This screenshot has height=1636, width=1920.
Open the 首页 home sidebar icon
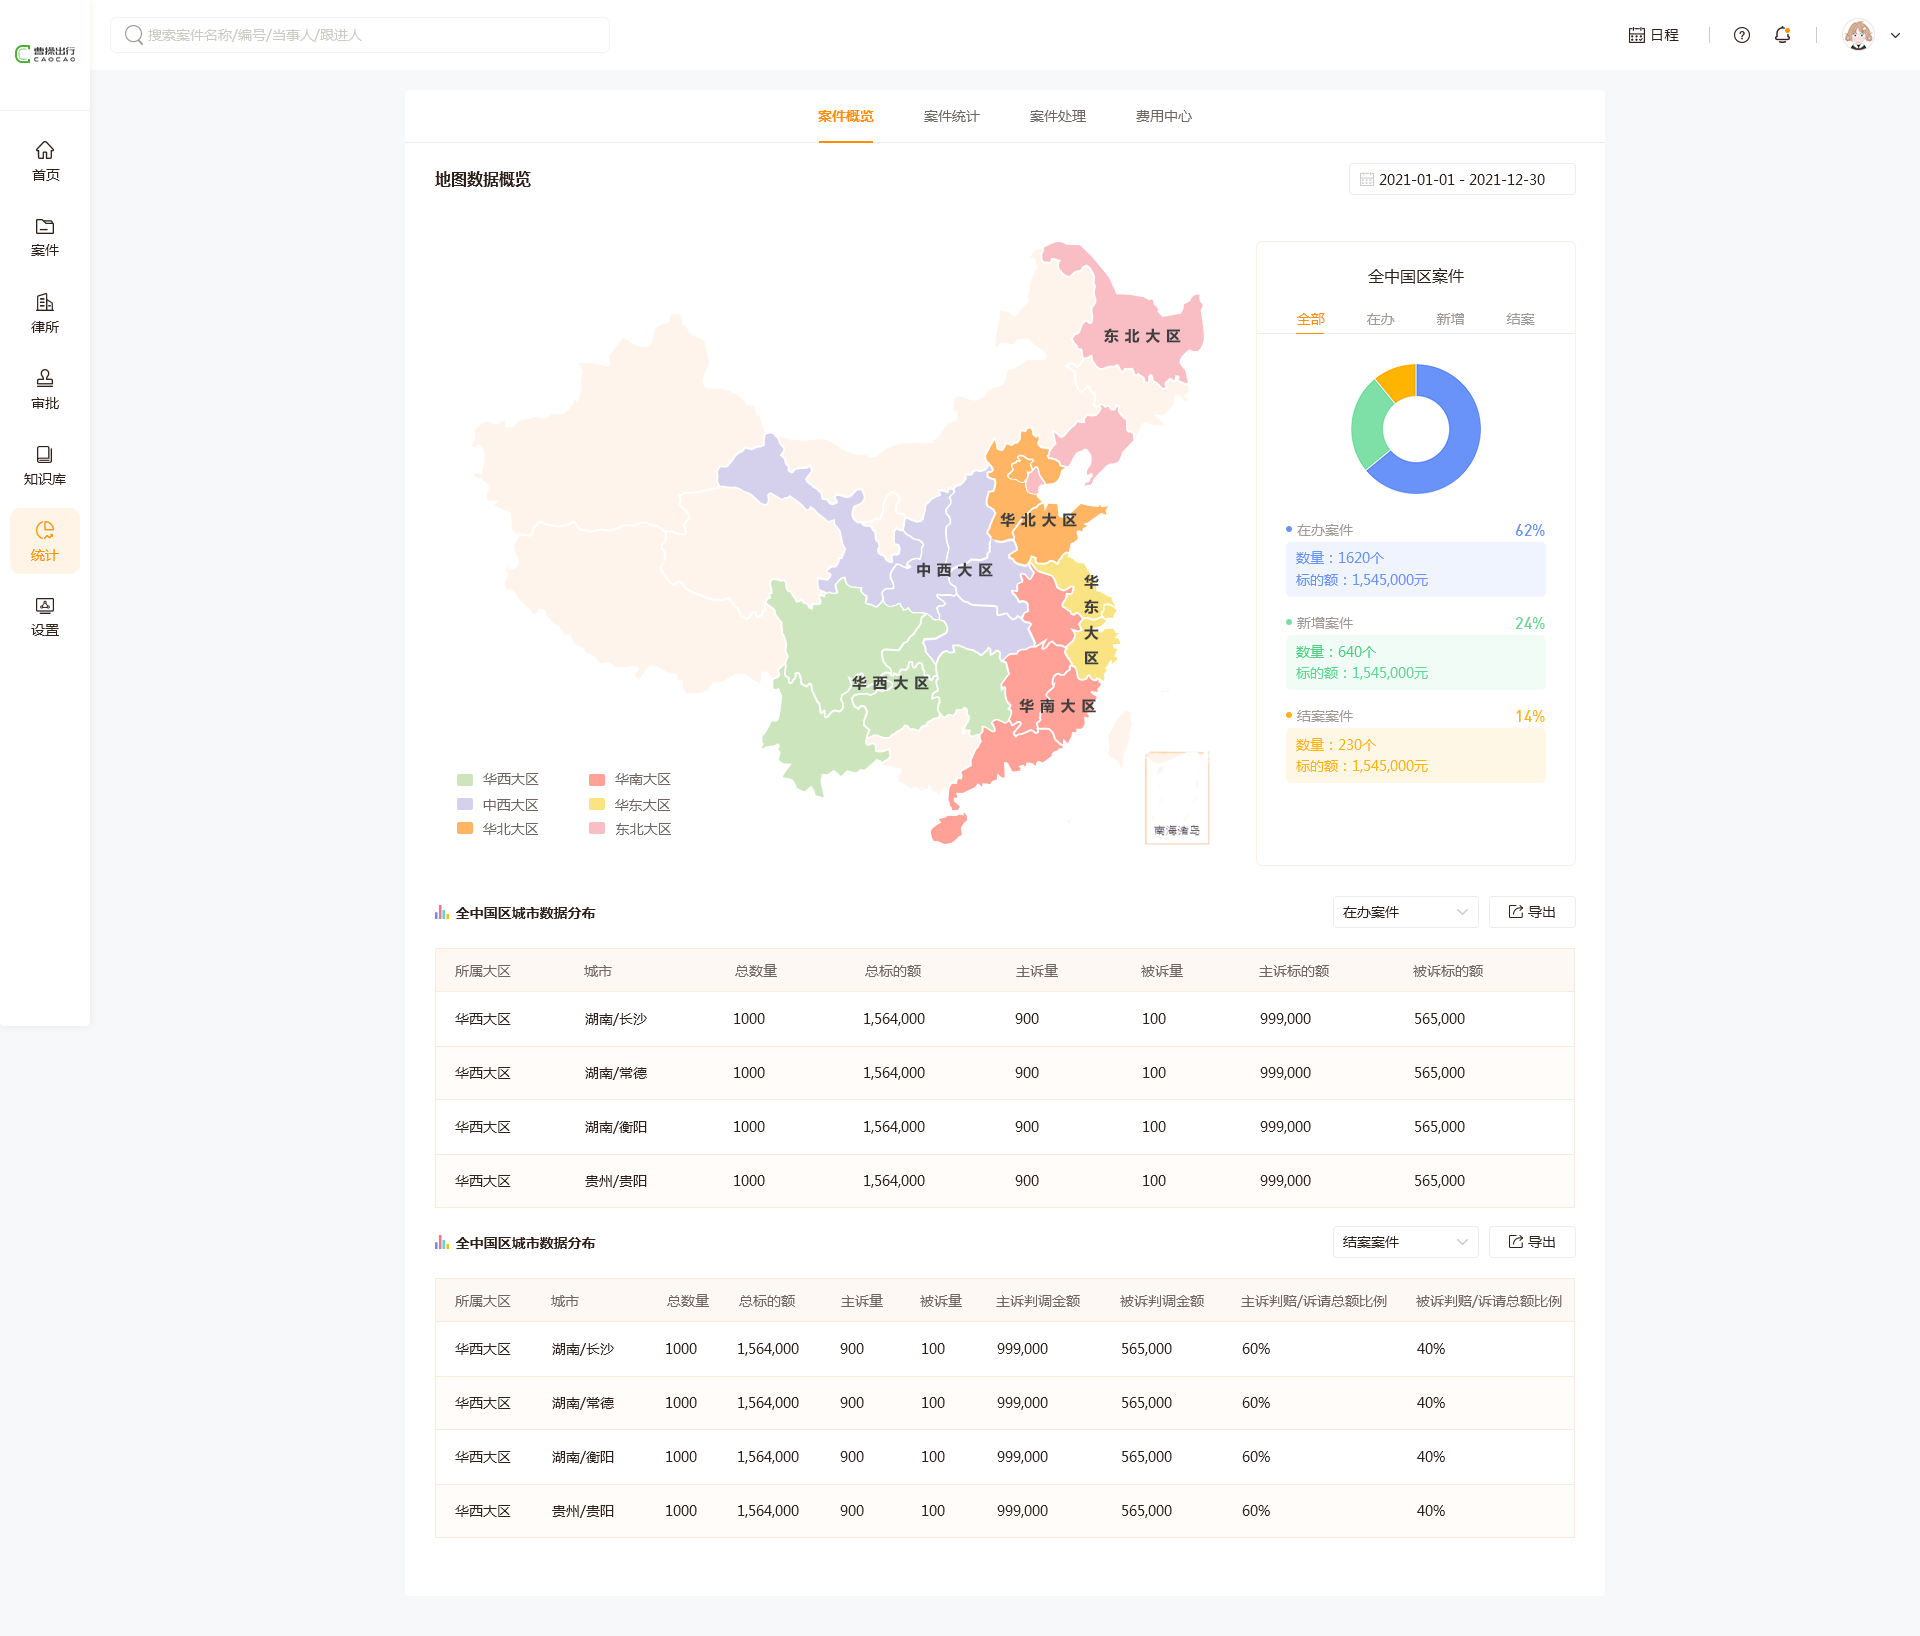point(45,160)
